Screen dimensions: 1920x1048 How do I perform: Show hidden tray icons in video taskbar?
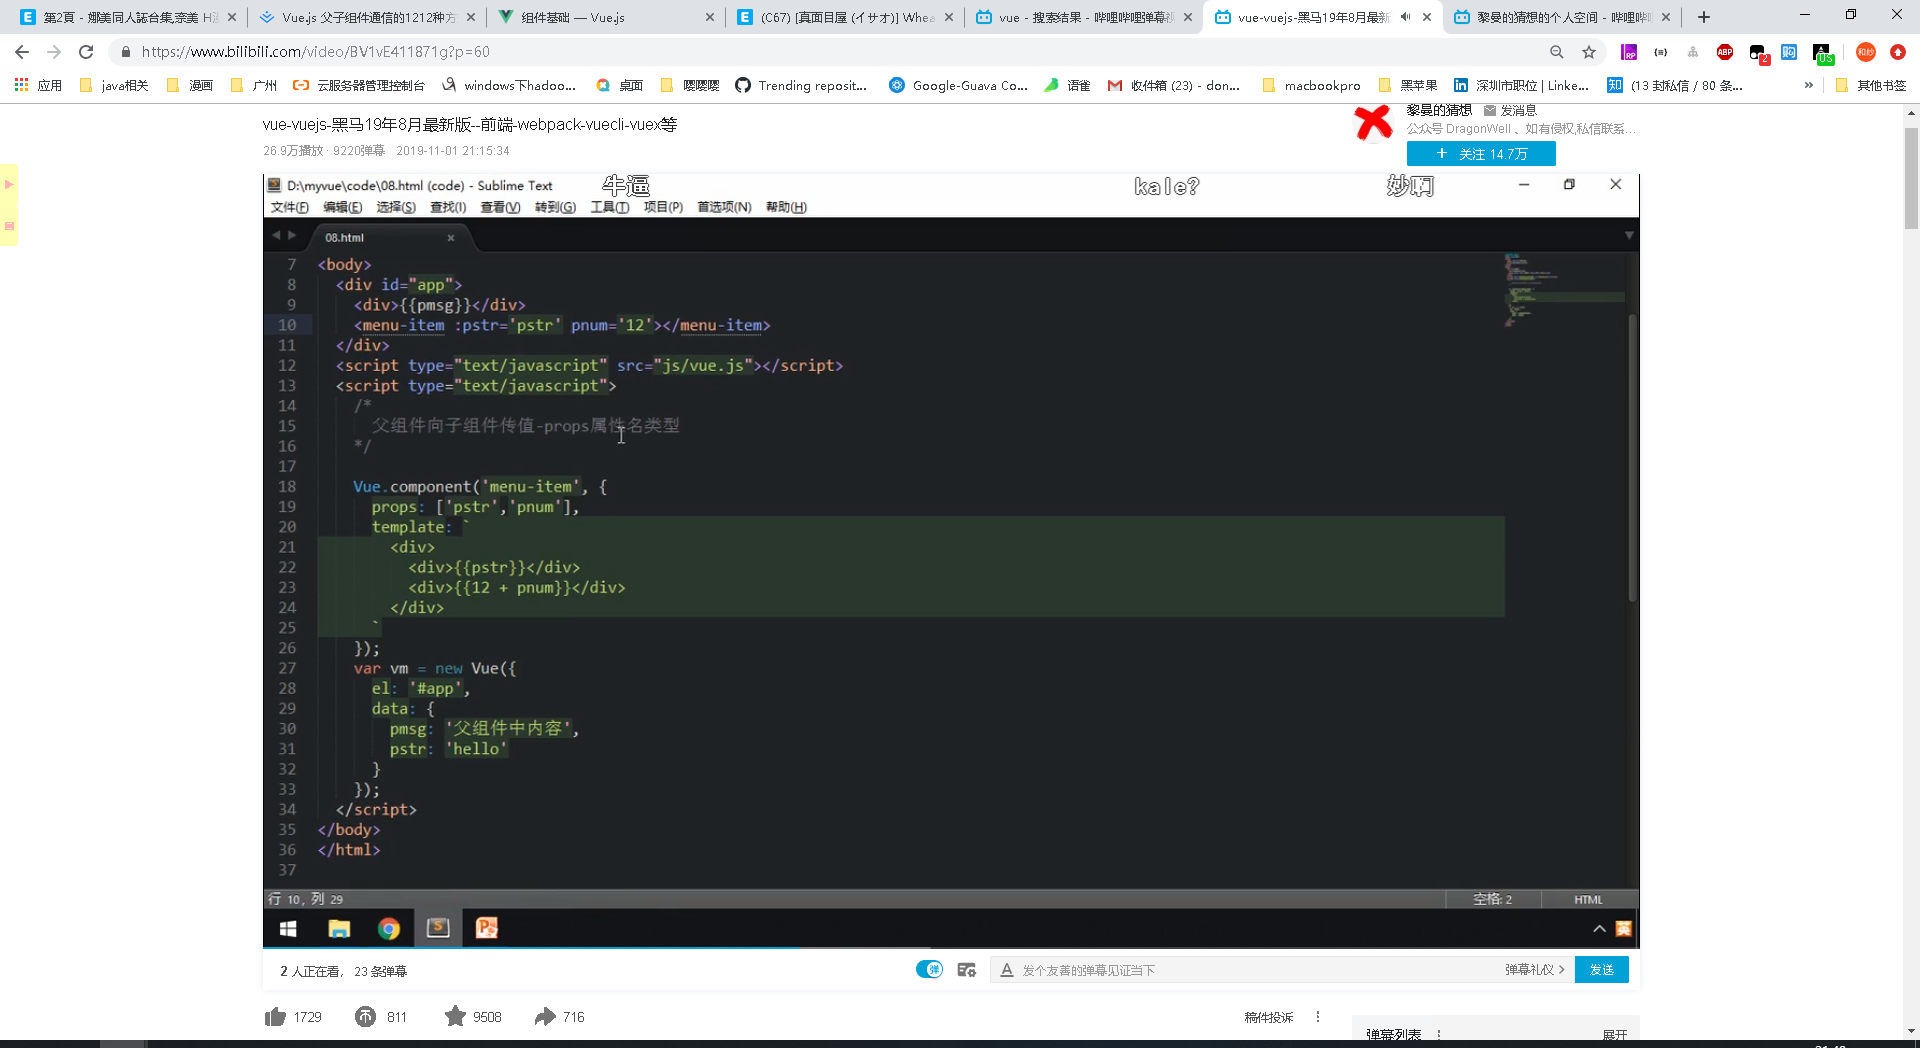(1599, 929)
